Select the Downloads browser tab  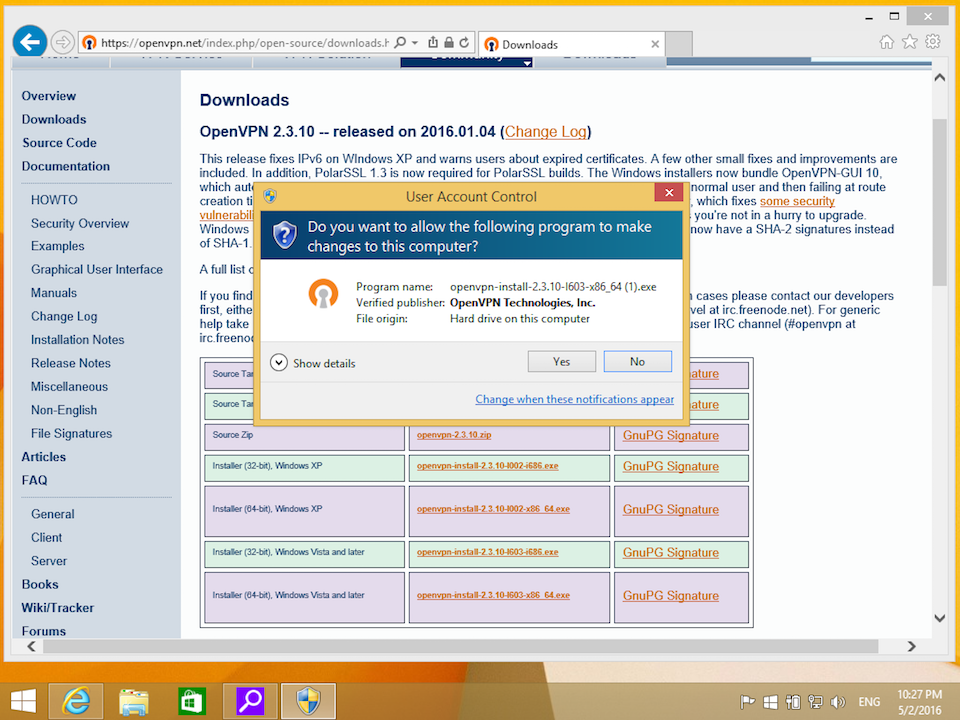pos(571,44)
